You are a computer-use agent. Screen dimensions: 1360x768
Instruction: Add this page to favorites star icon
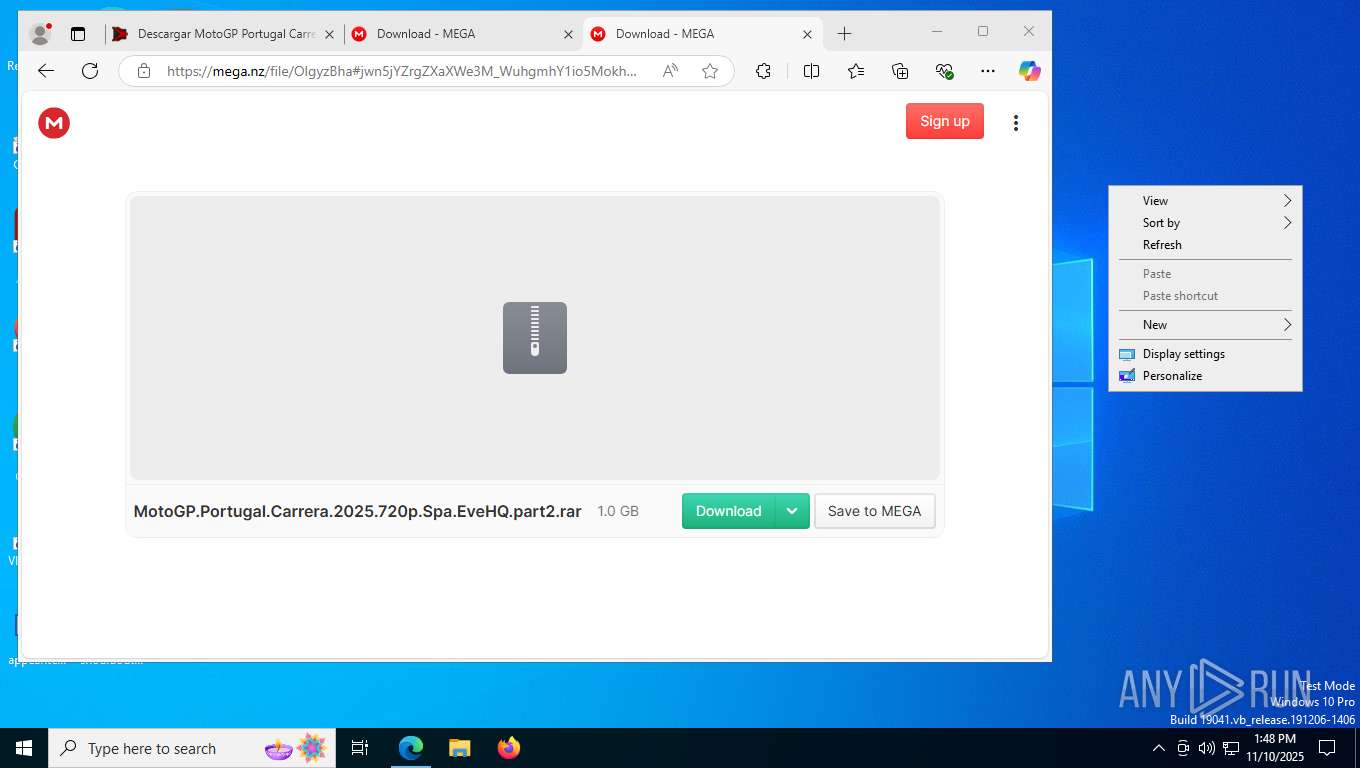[710, 71]
